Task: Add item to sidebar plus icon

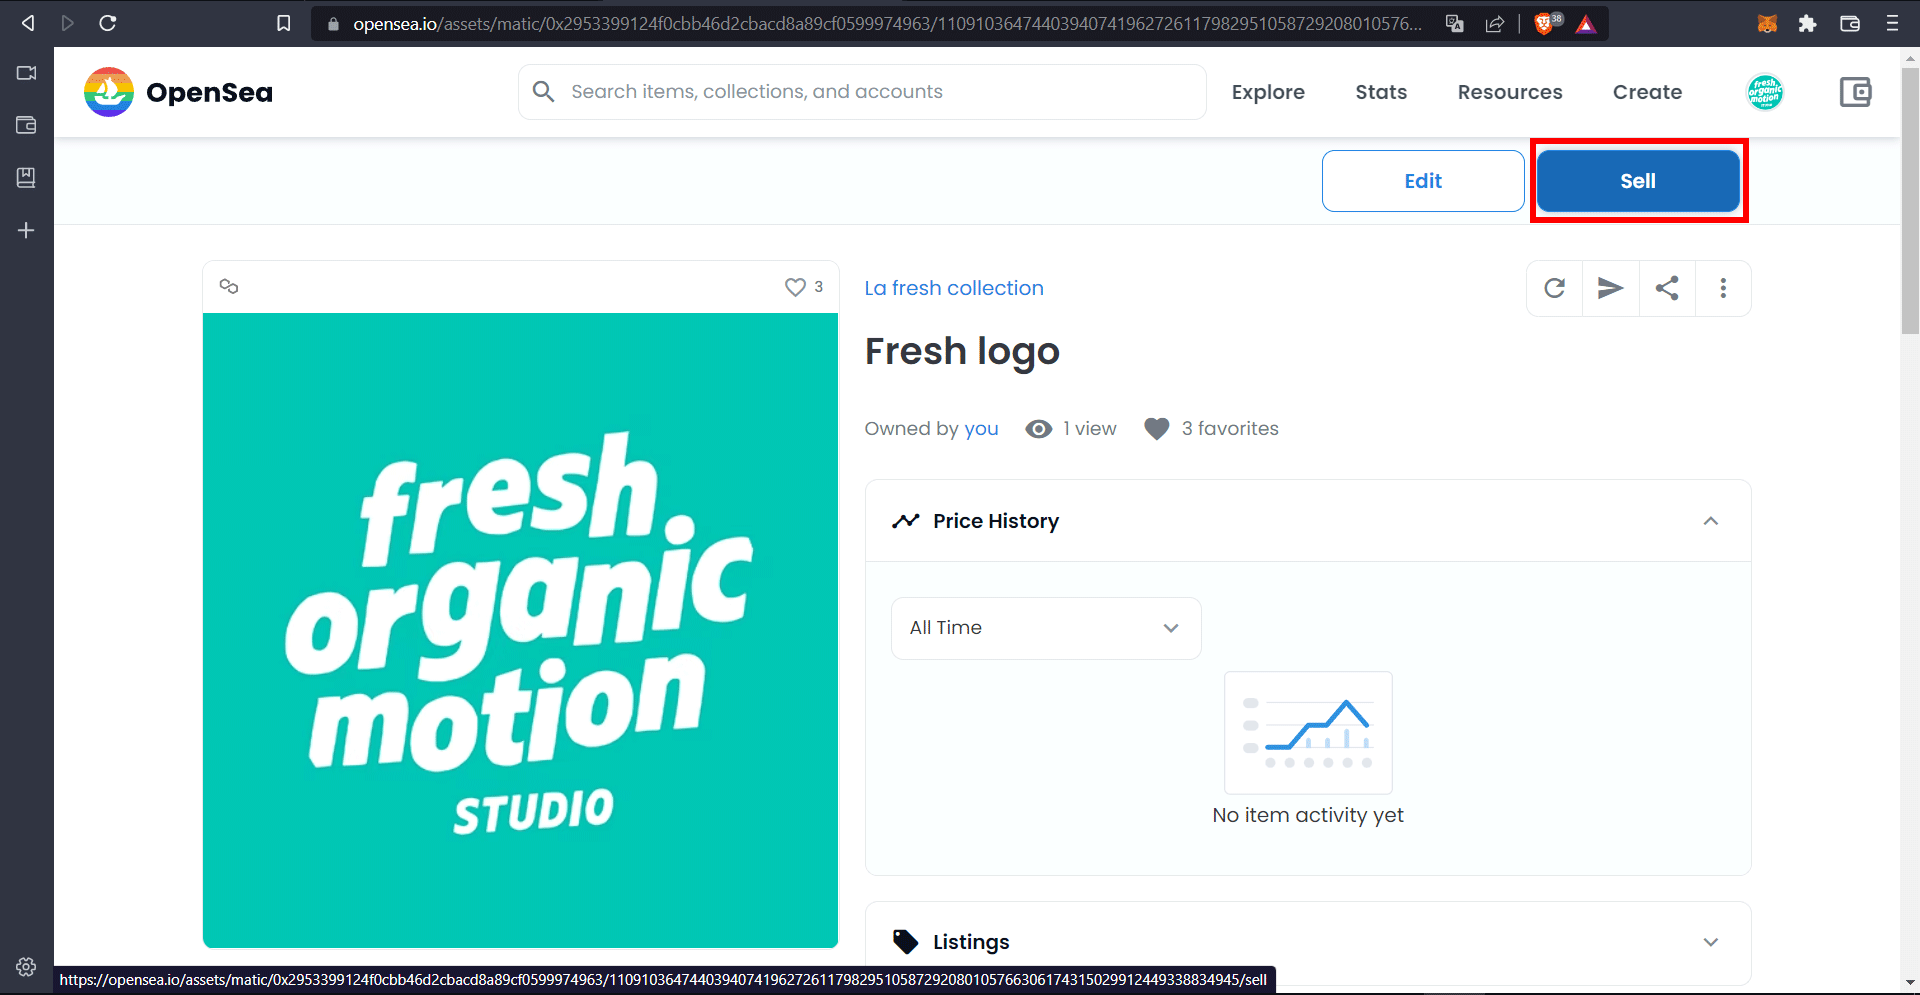Action: pos(26,230)
